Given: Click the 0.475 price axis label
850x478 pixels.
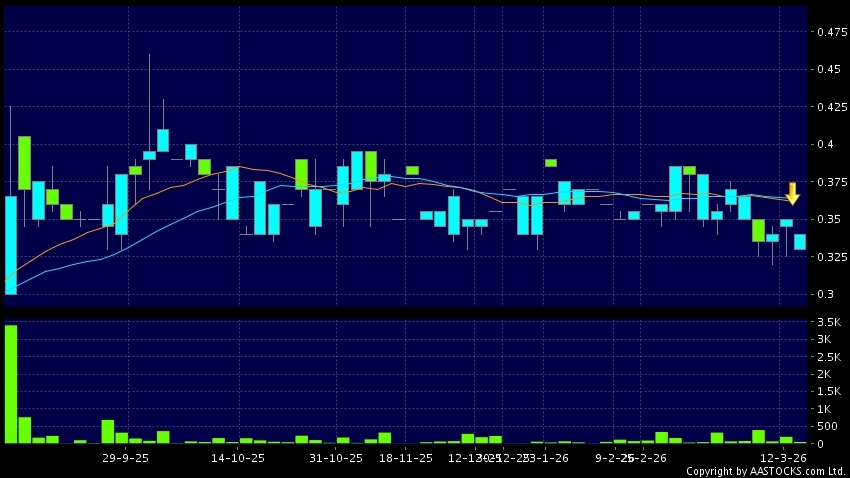Looking at the screenshot, I should click(830, 32).
